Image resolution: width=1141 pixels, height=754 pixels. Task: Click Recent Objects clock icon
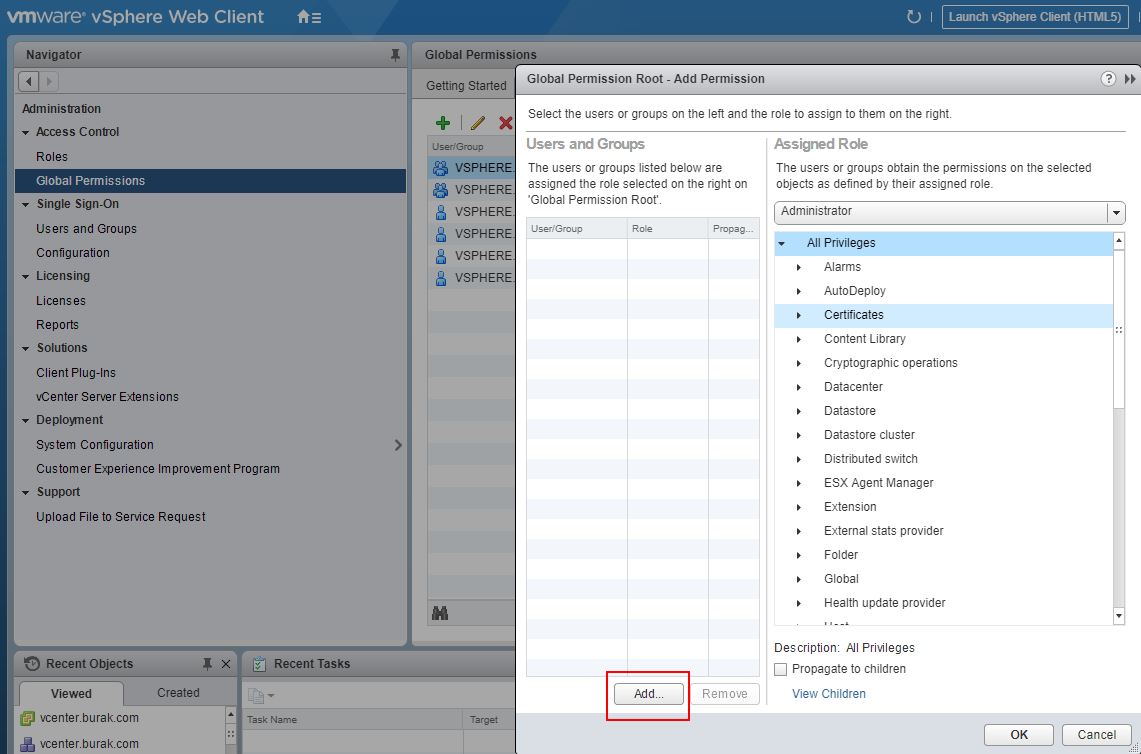31,664
